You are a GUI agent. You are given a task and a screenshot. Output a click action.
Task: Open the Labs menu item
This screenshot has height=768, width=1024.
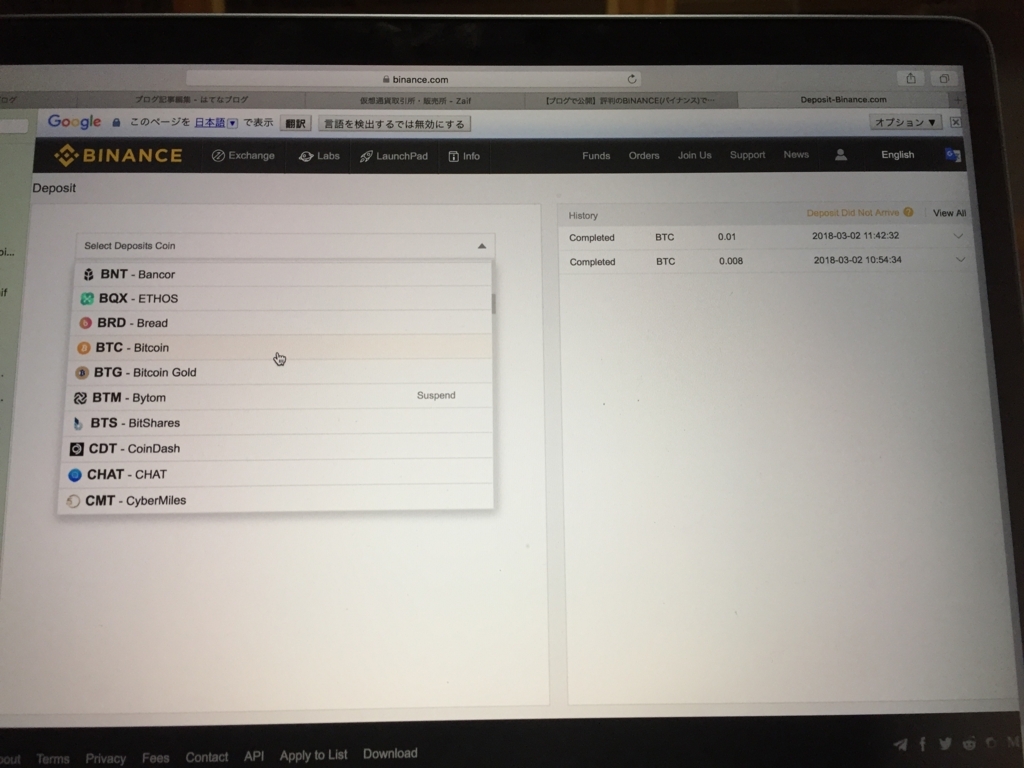tap(319, 156)
